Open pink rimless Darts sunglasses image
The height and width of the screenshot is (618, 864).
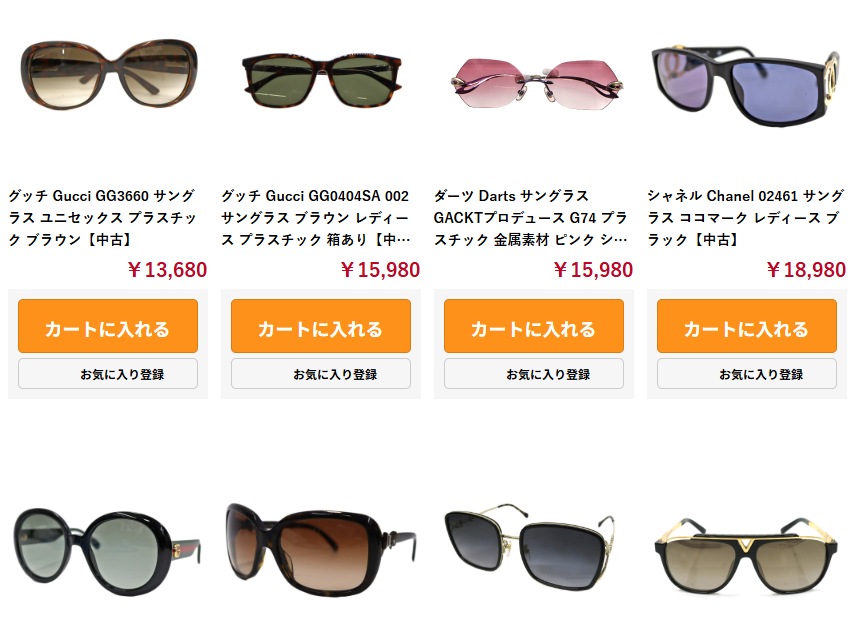click(536, 84)
